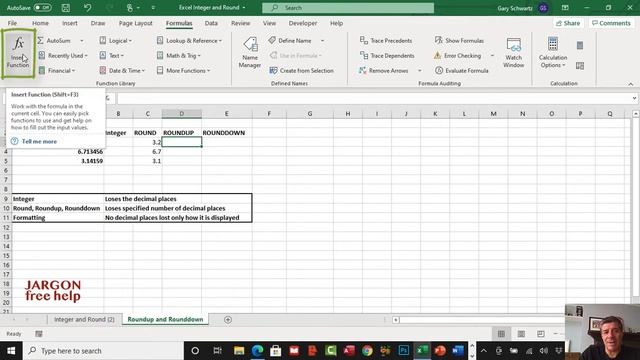The width and height of the screenshot is (640, 360).
Task: Open Evaluate Formula tool
Action: (x=462, y=71)
